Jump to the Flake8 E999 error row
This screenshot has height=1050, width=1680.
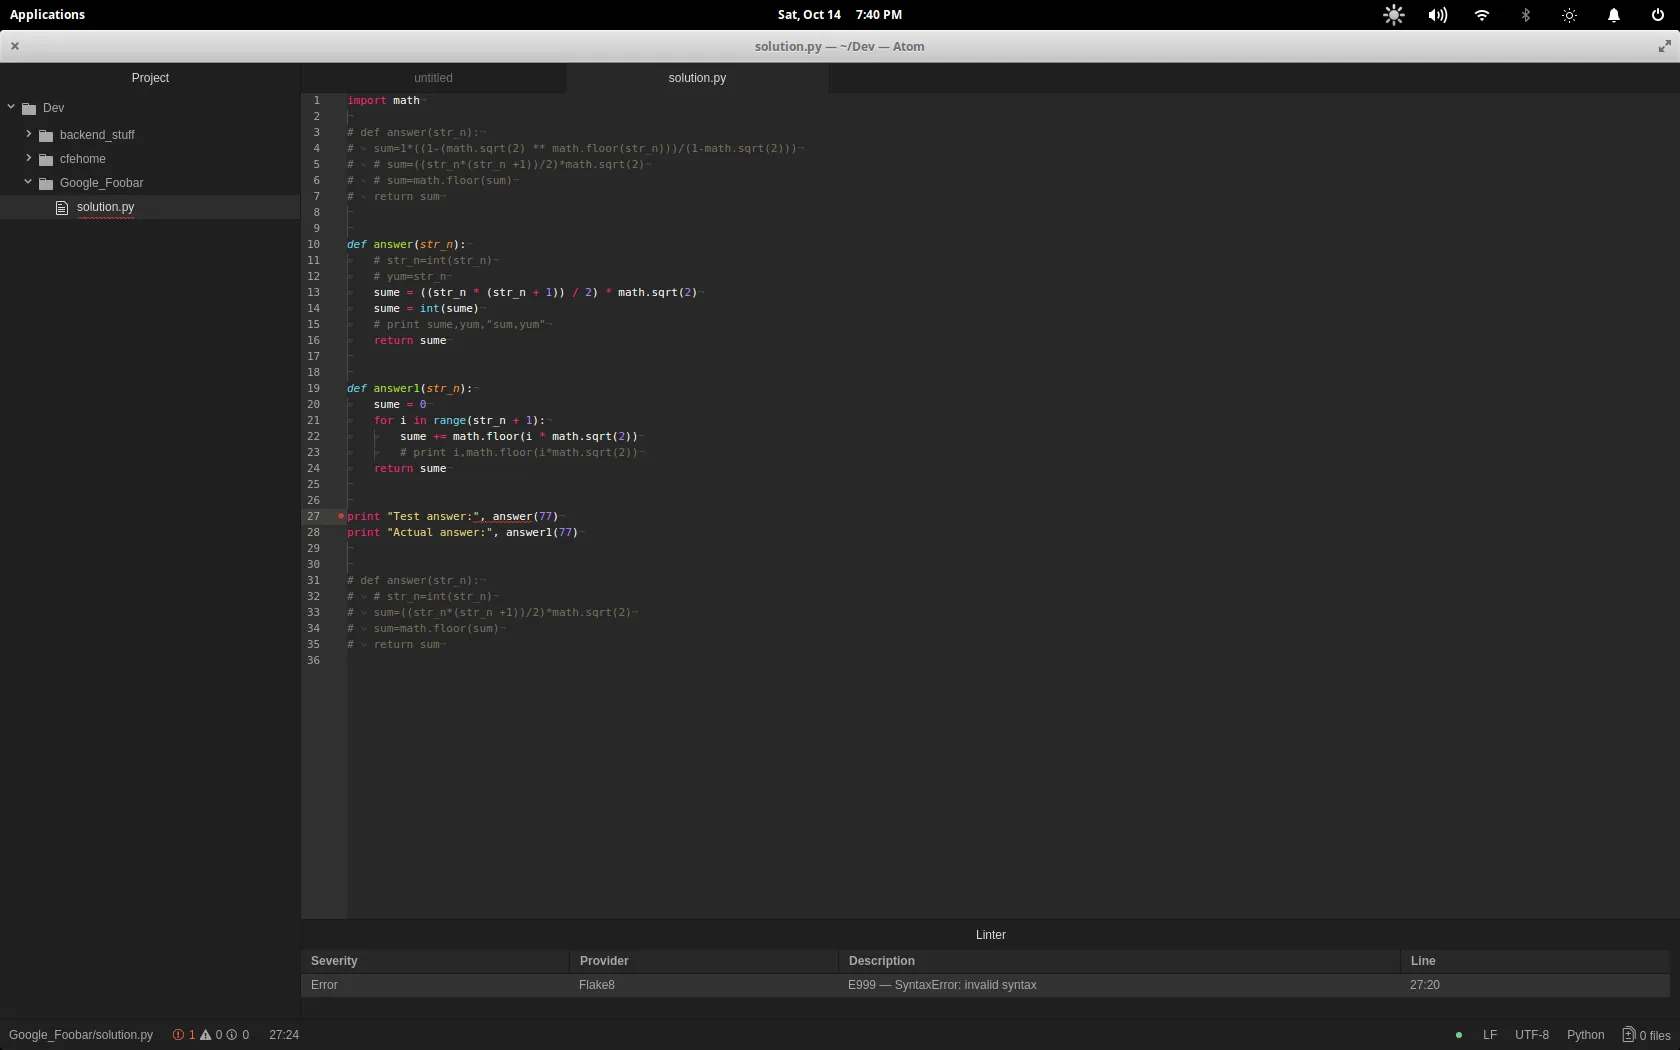coord(941,985)
